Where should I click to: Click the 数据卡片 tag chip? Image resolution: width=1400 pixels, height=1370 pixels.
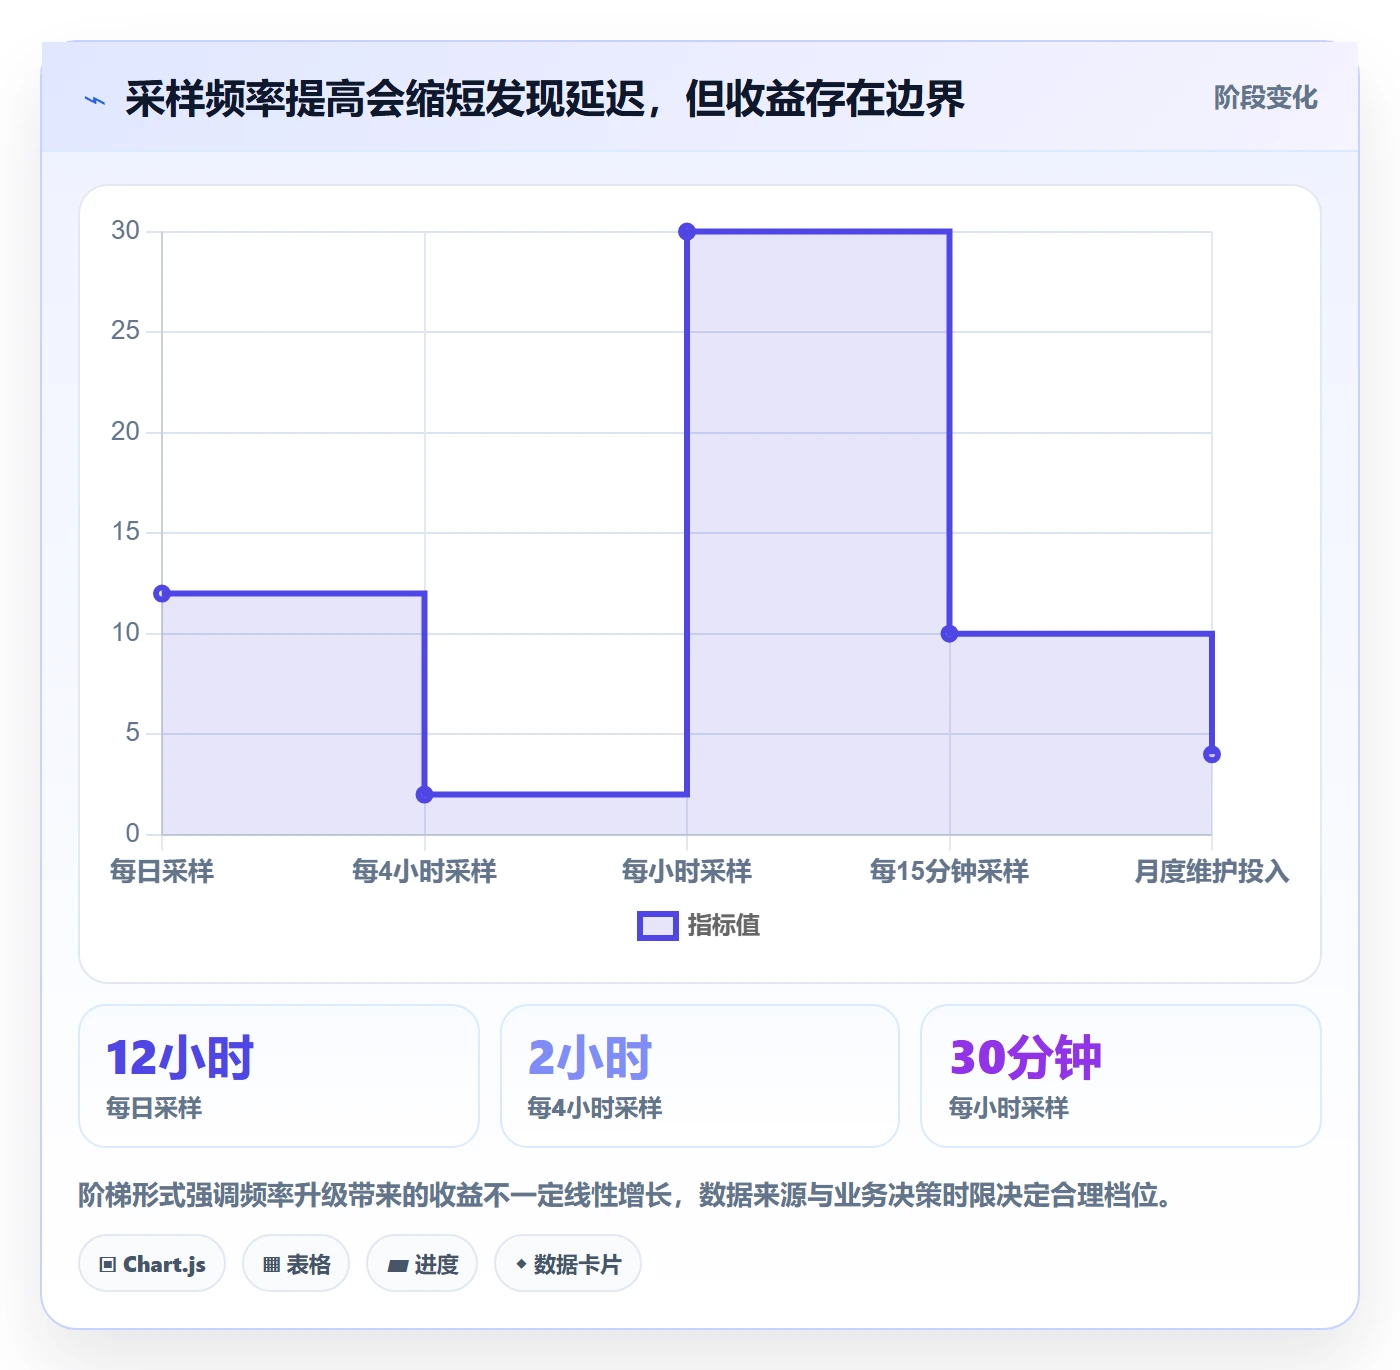pos(568,1264)
